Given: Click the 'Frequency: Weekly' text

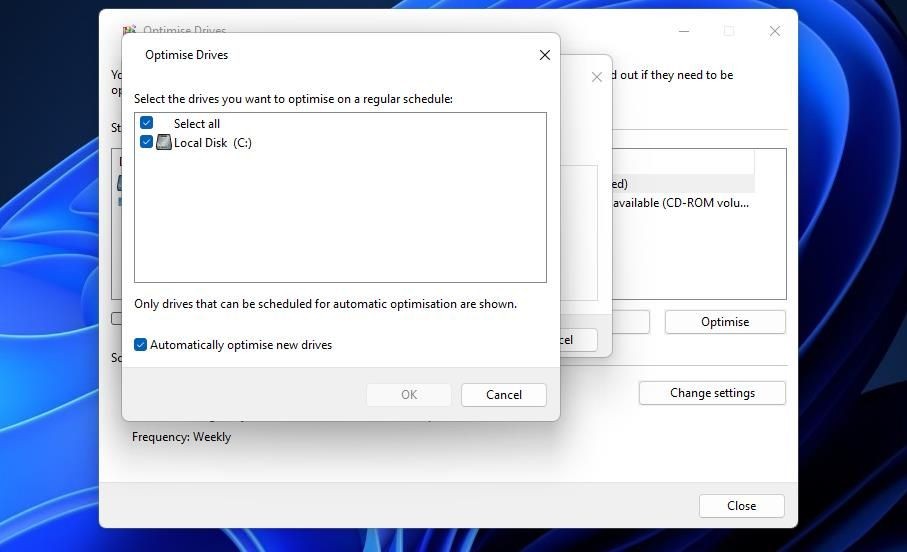Looking at the screenshot, I should pos(181,437).
